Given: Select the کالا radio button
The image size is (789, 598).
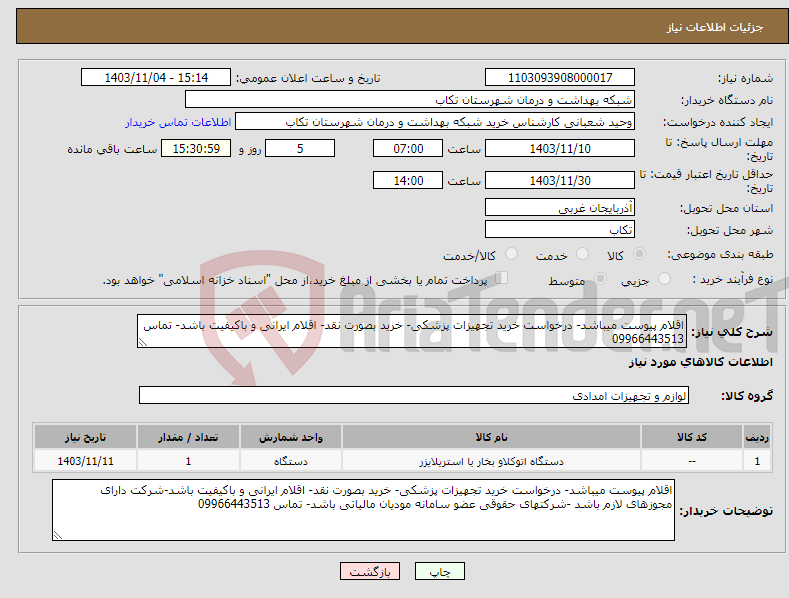Looking at the screenshot, I should 640,254.
